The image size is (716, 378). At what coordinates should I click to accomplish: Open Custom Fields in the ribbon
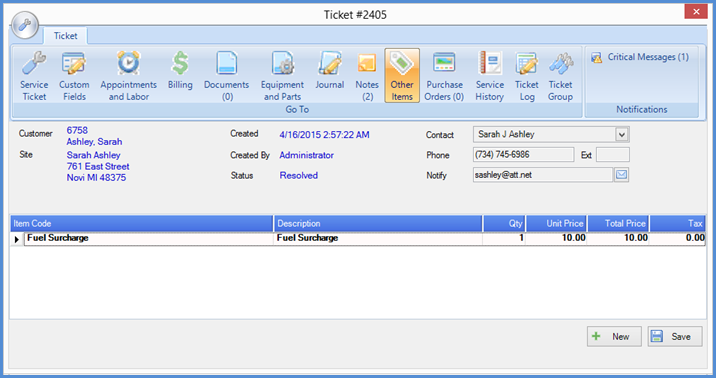click(x=74, y=76)
